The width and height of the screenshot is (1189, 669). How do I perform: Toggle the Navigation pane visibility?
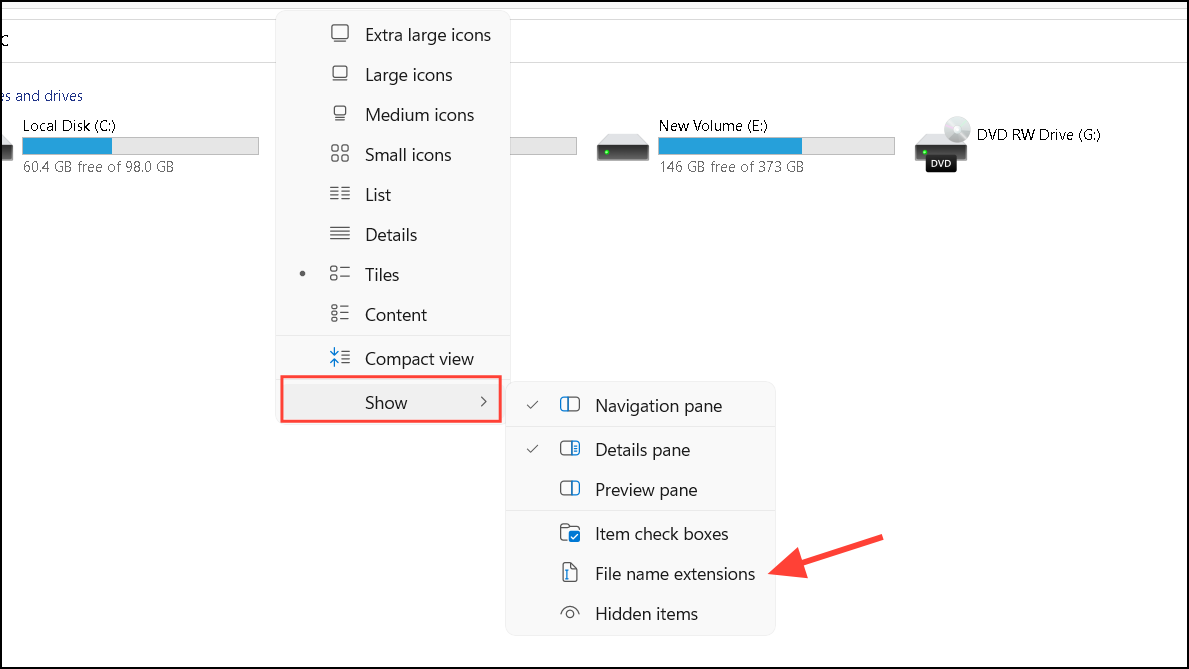click(657, 405)
